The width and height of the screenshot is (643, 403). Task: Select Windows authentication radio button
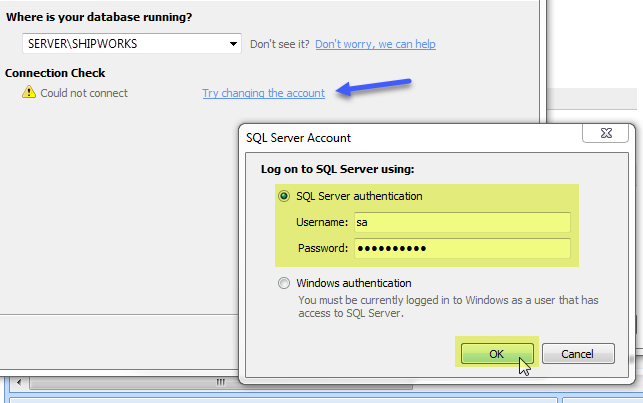point(284,283)
